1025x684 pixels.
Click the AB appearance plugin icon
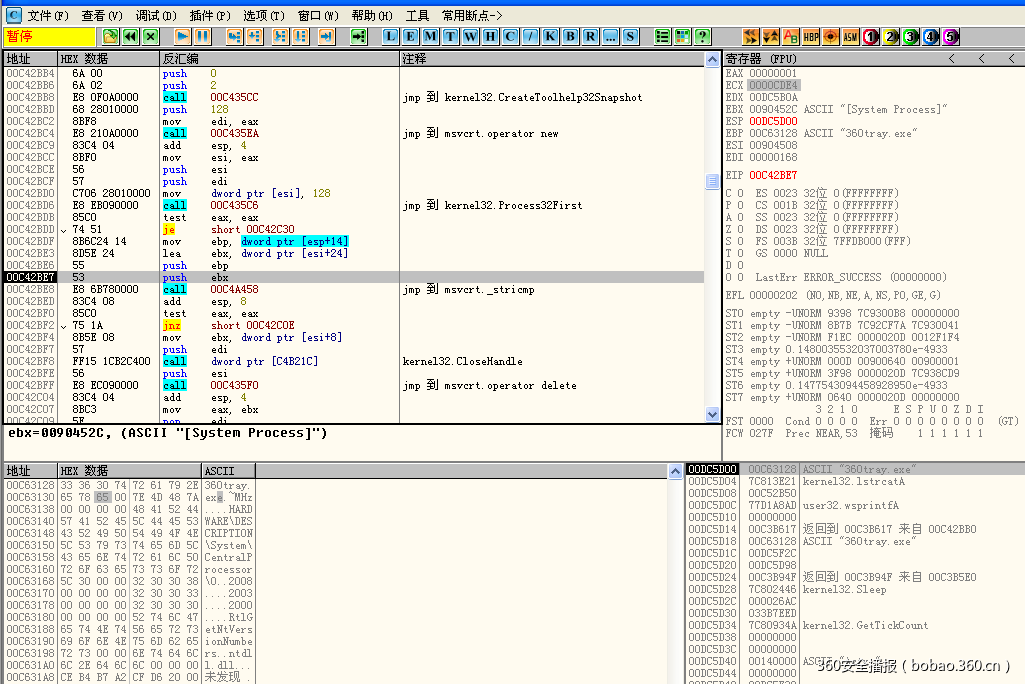click(x=793, y=35)
